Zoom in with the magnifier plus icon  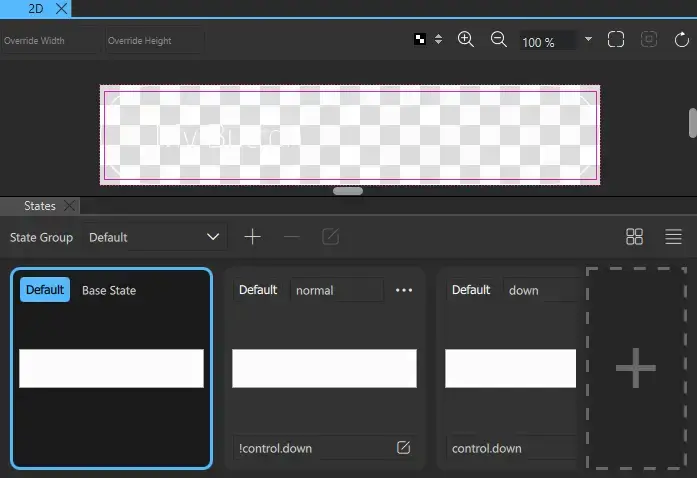tap(465, 40)
